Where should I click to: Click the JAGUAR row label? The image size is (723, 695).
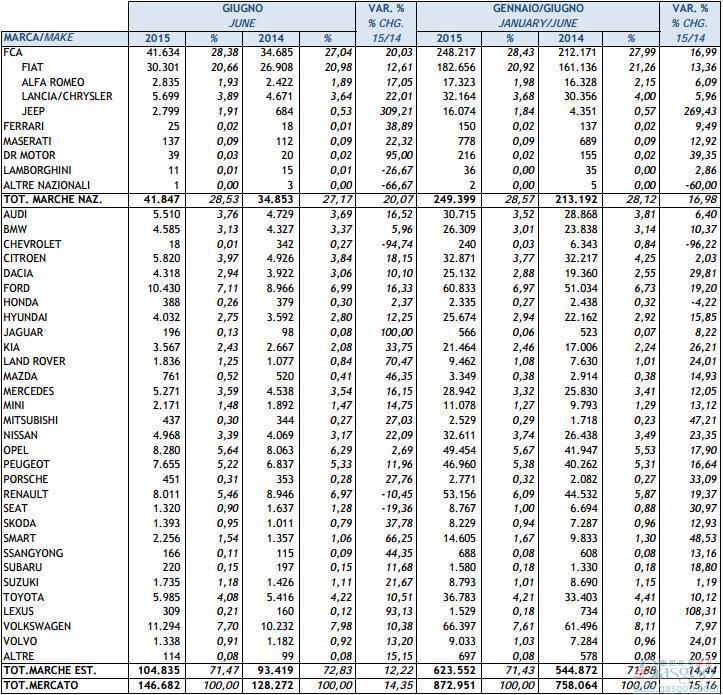click(23, 332)
